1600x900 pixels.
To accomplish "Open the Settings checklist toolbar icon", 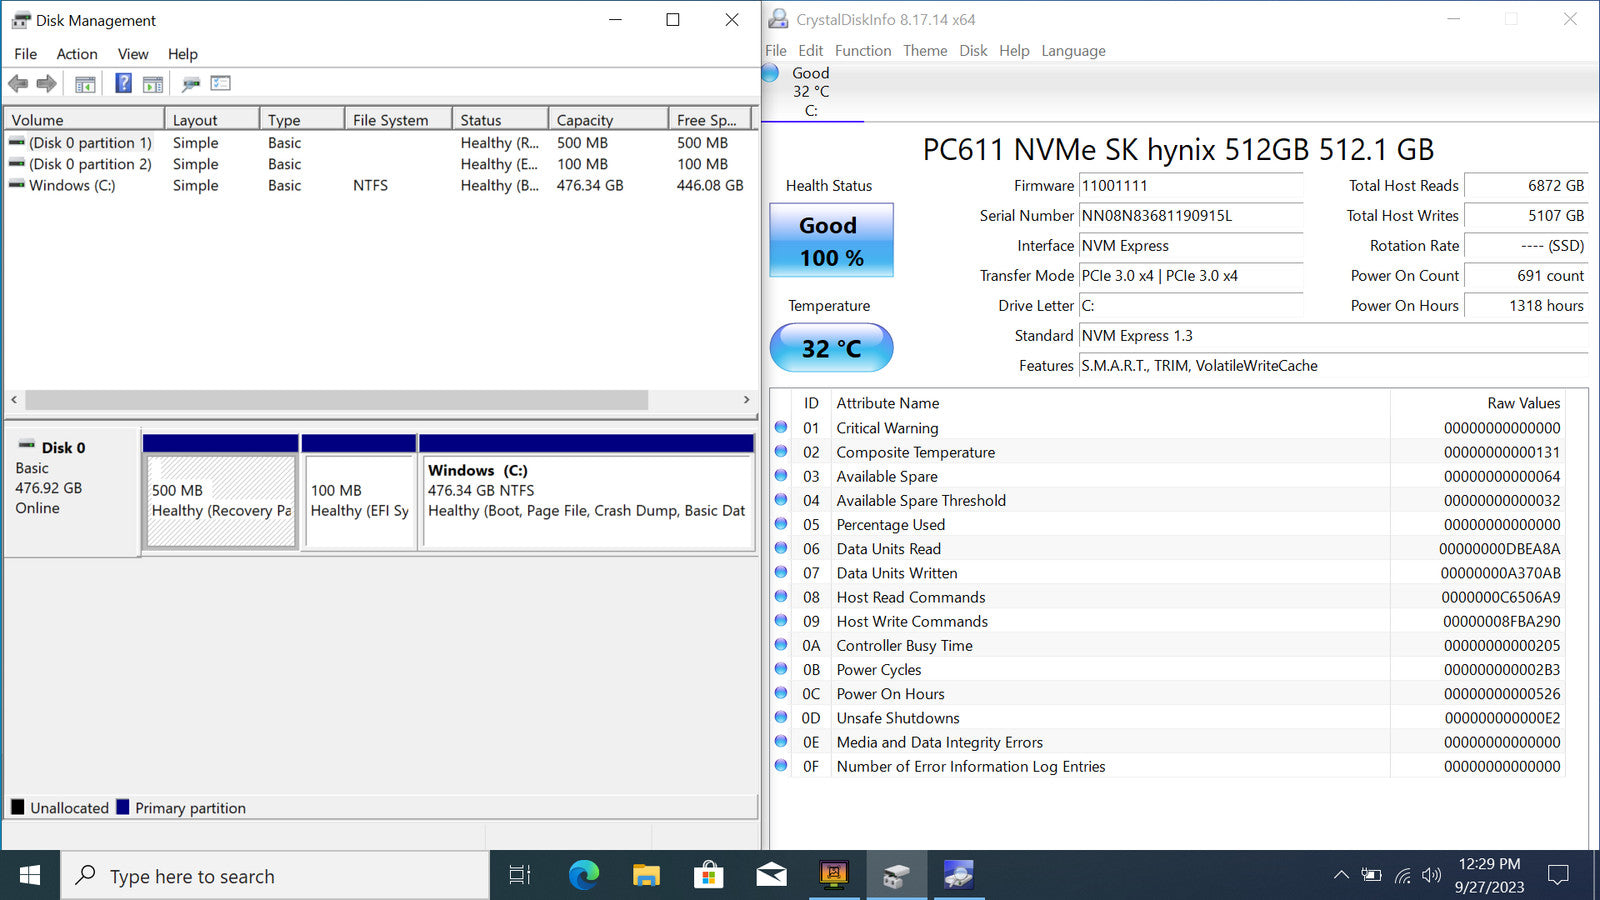I will (221, 84).
